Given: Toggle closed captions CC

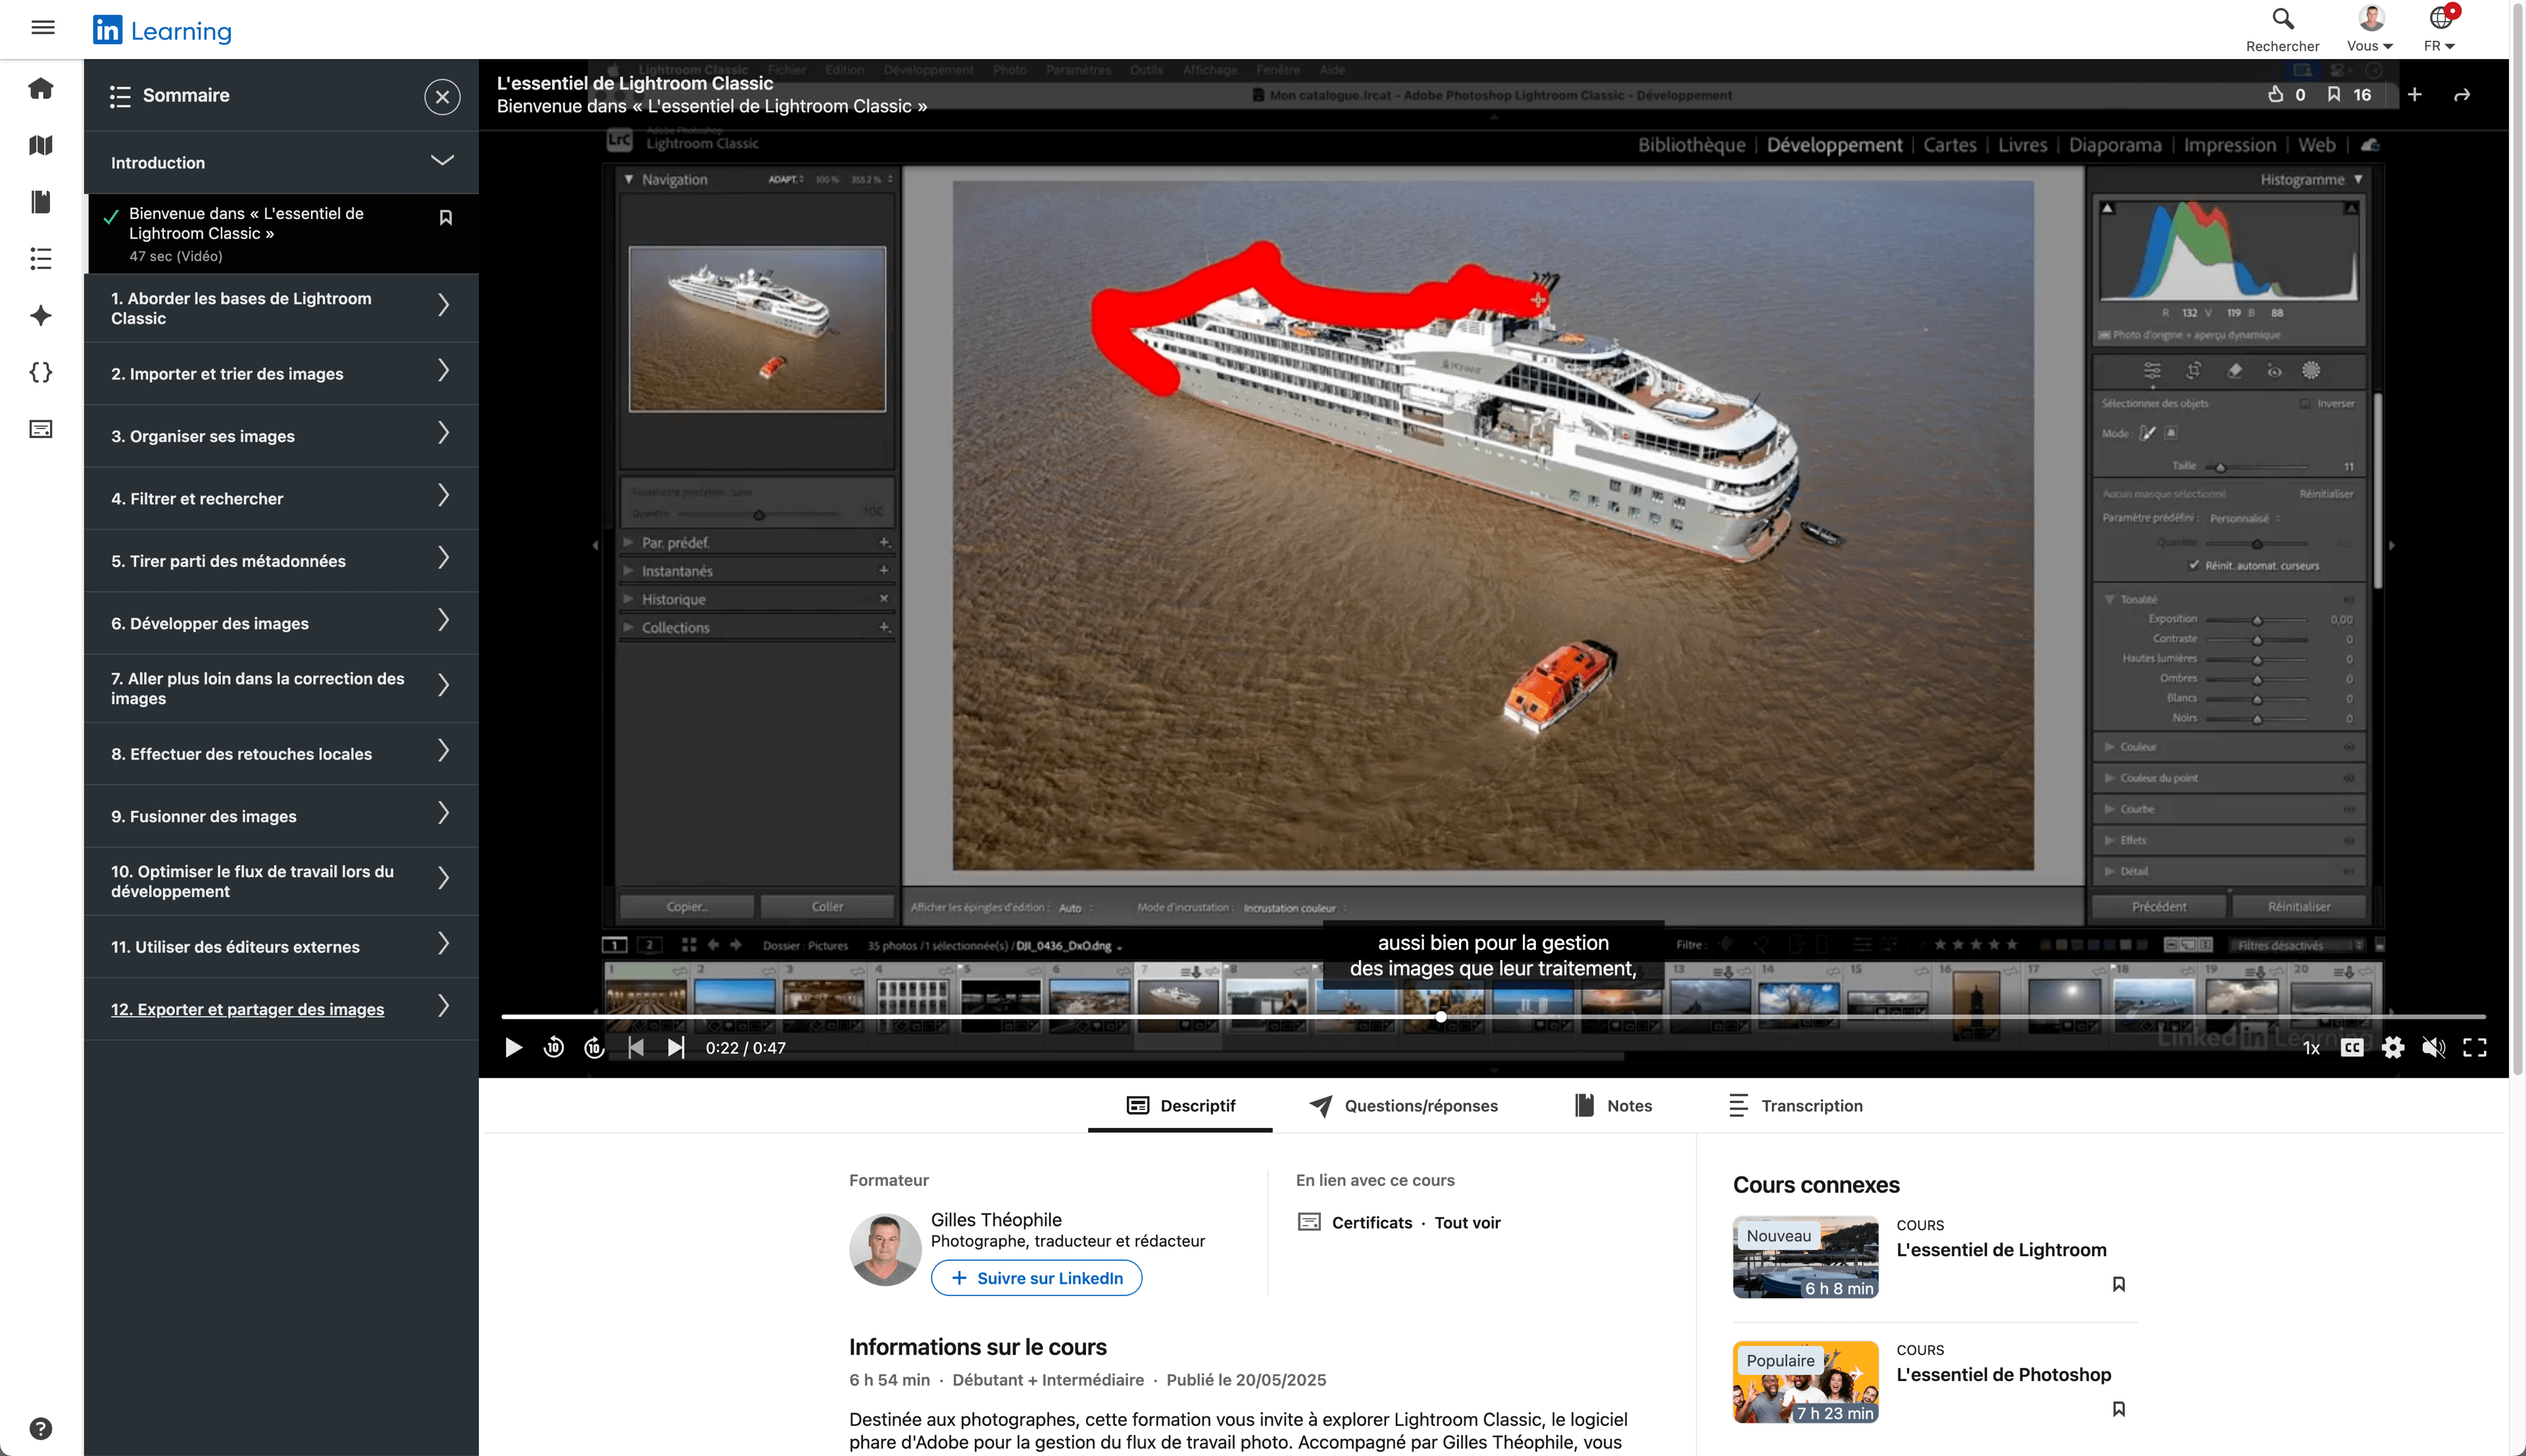Looking at the screenshot, I should click(x=2352, y=1047).
